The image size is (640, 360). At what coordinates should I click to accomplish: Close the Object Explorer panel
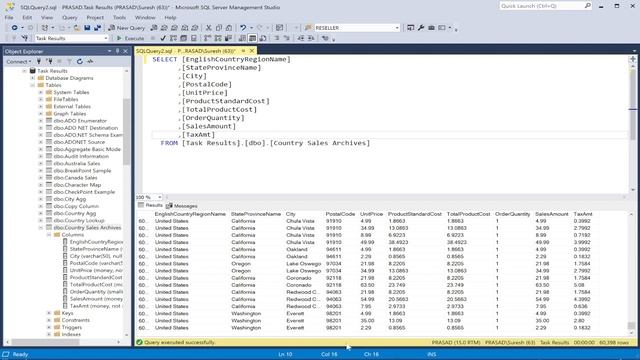[126, 51]
